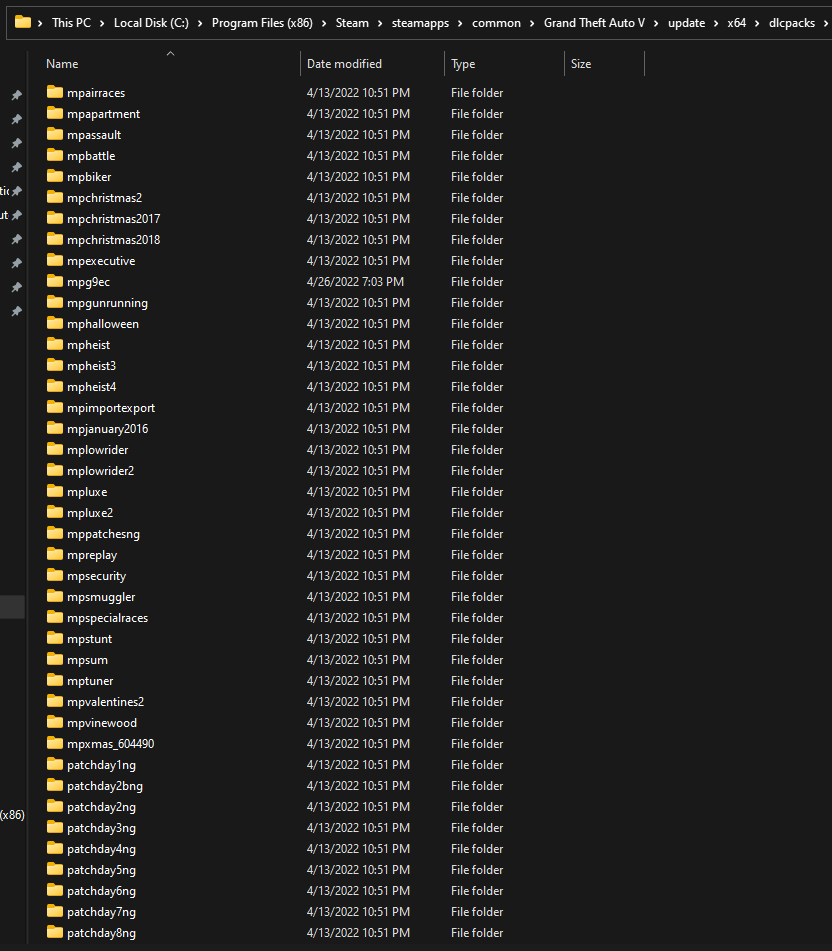Select the mpvalentines2 folder name
832x951 pixels.
[x=106, y=702]
